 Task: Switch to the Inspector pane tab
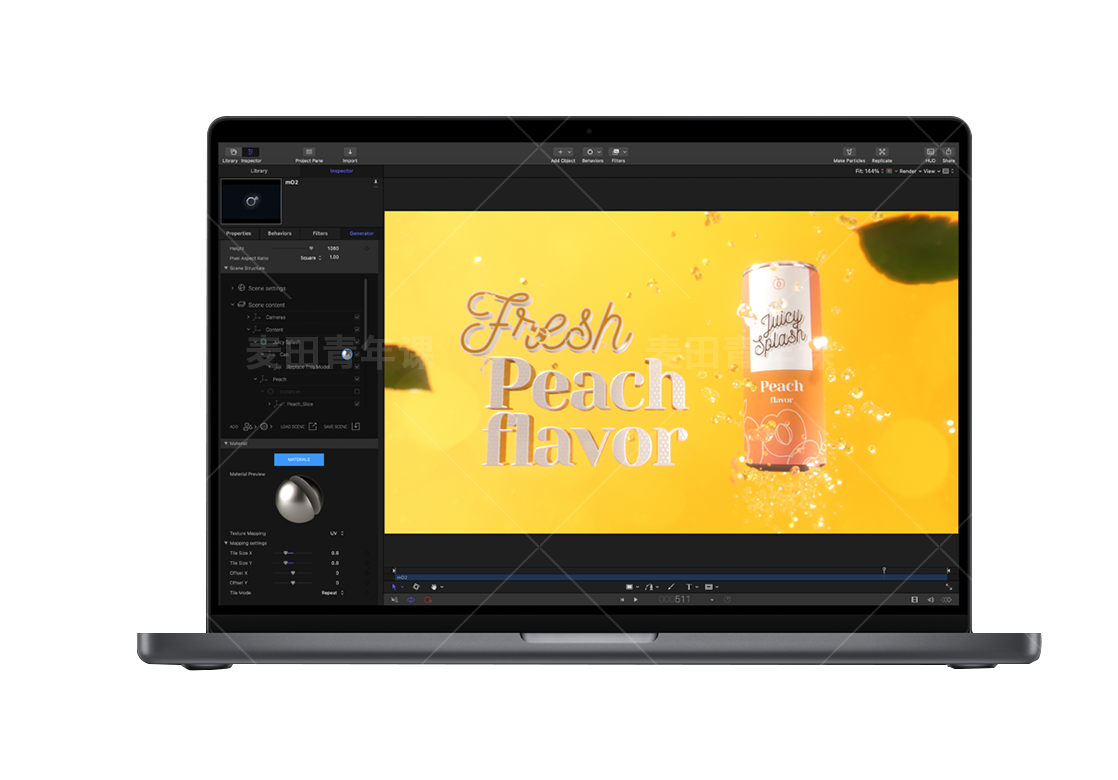click(x=342, y=171)
